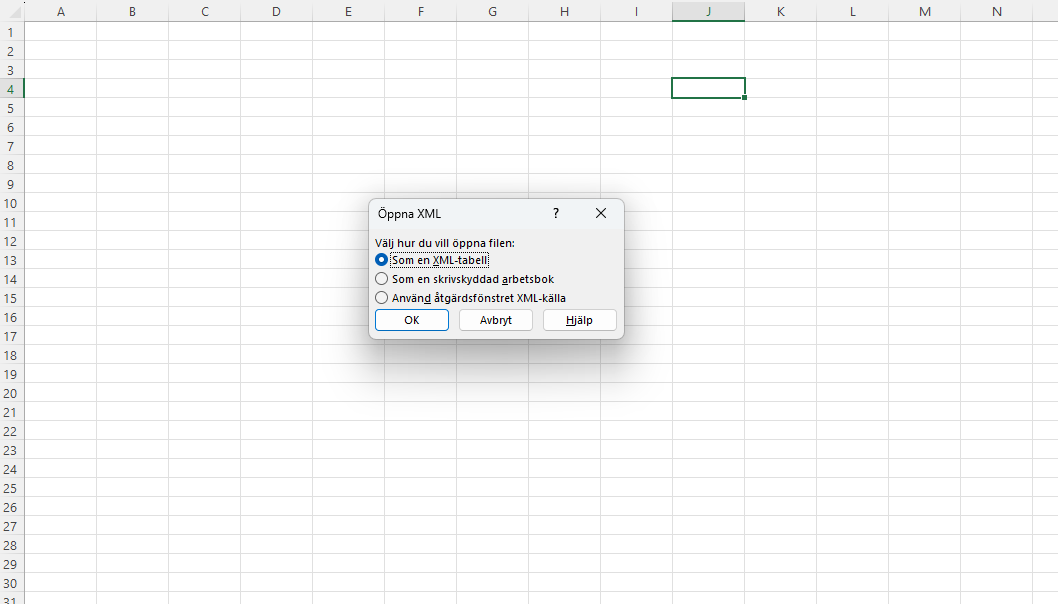This screenshot has width=1058, height=604.
Task: Click the fill handle of cell J4
Action: tap(744, 97)
